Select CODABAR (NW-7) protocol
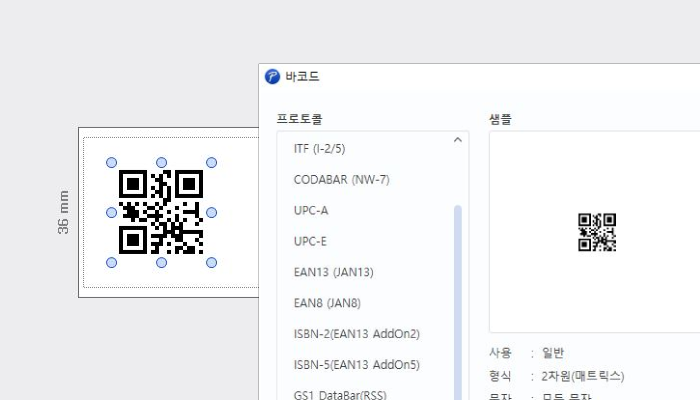 342,179
